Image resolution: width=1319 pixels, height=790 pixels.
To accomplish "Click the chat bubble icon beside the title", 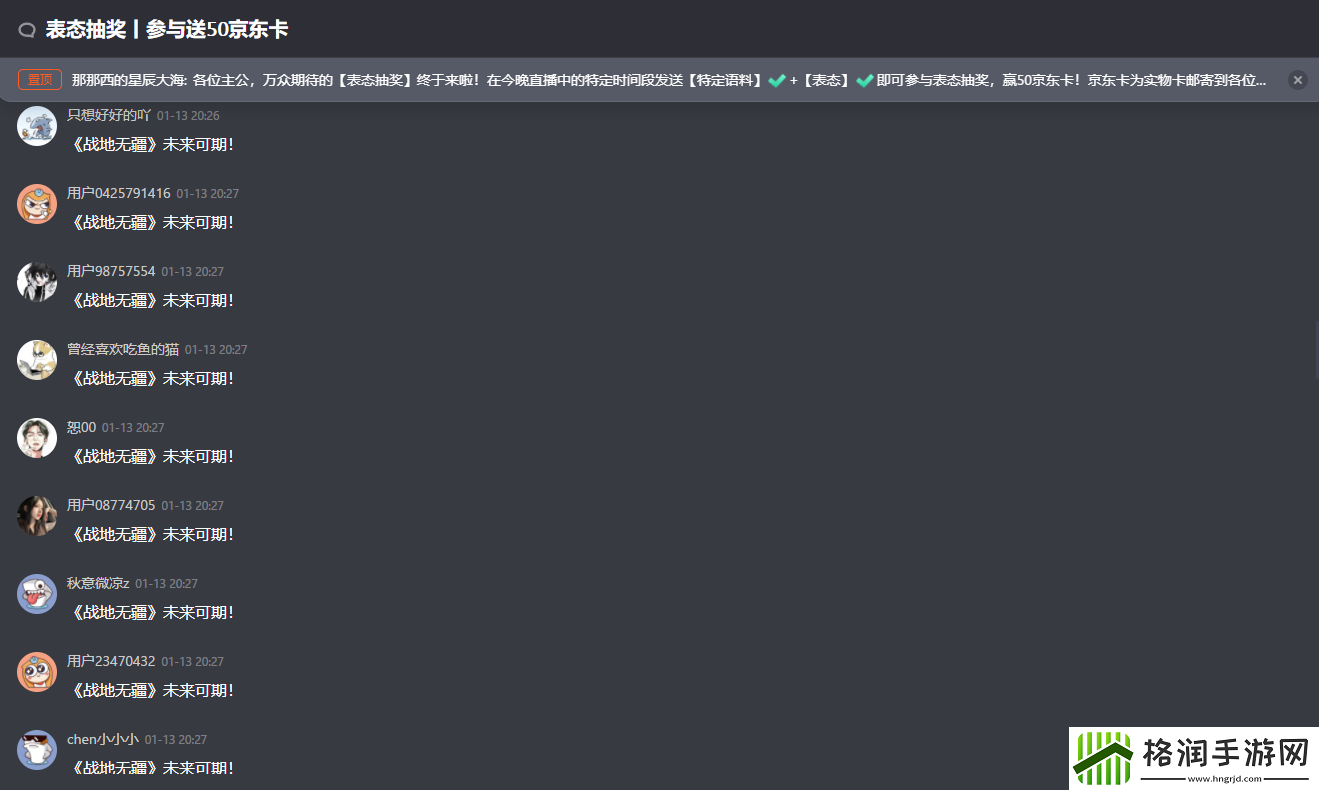I will 27,31.
